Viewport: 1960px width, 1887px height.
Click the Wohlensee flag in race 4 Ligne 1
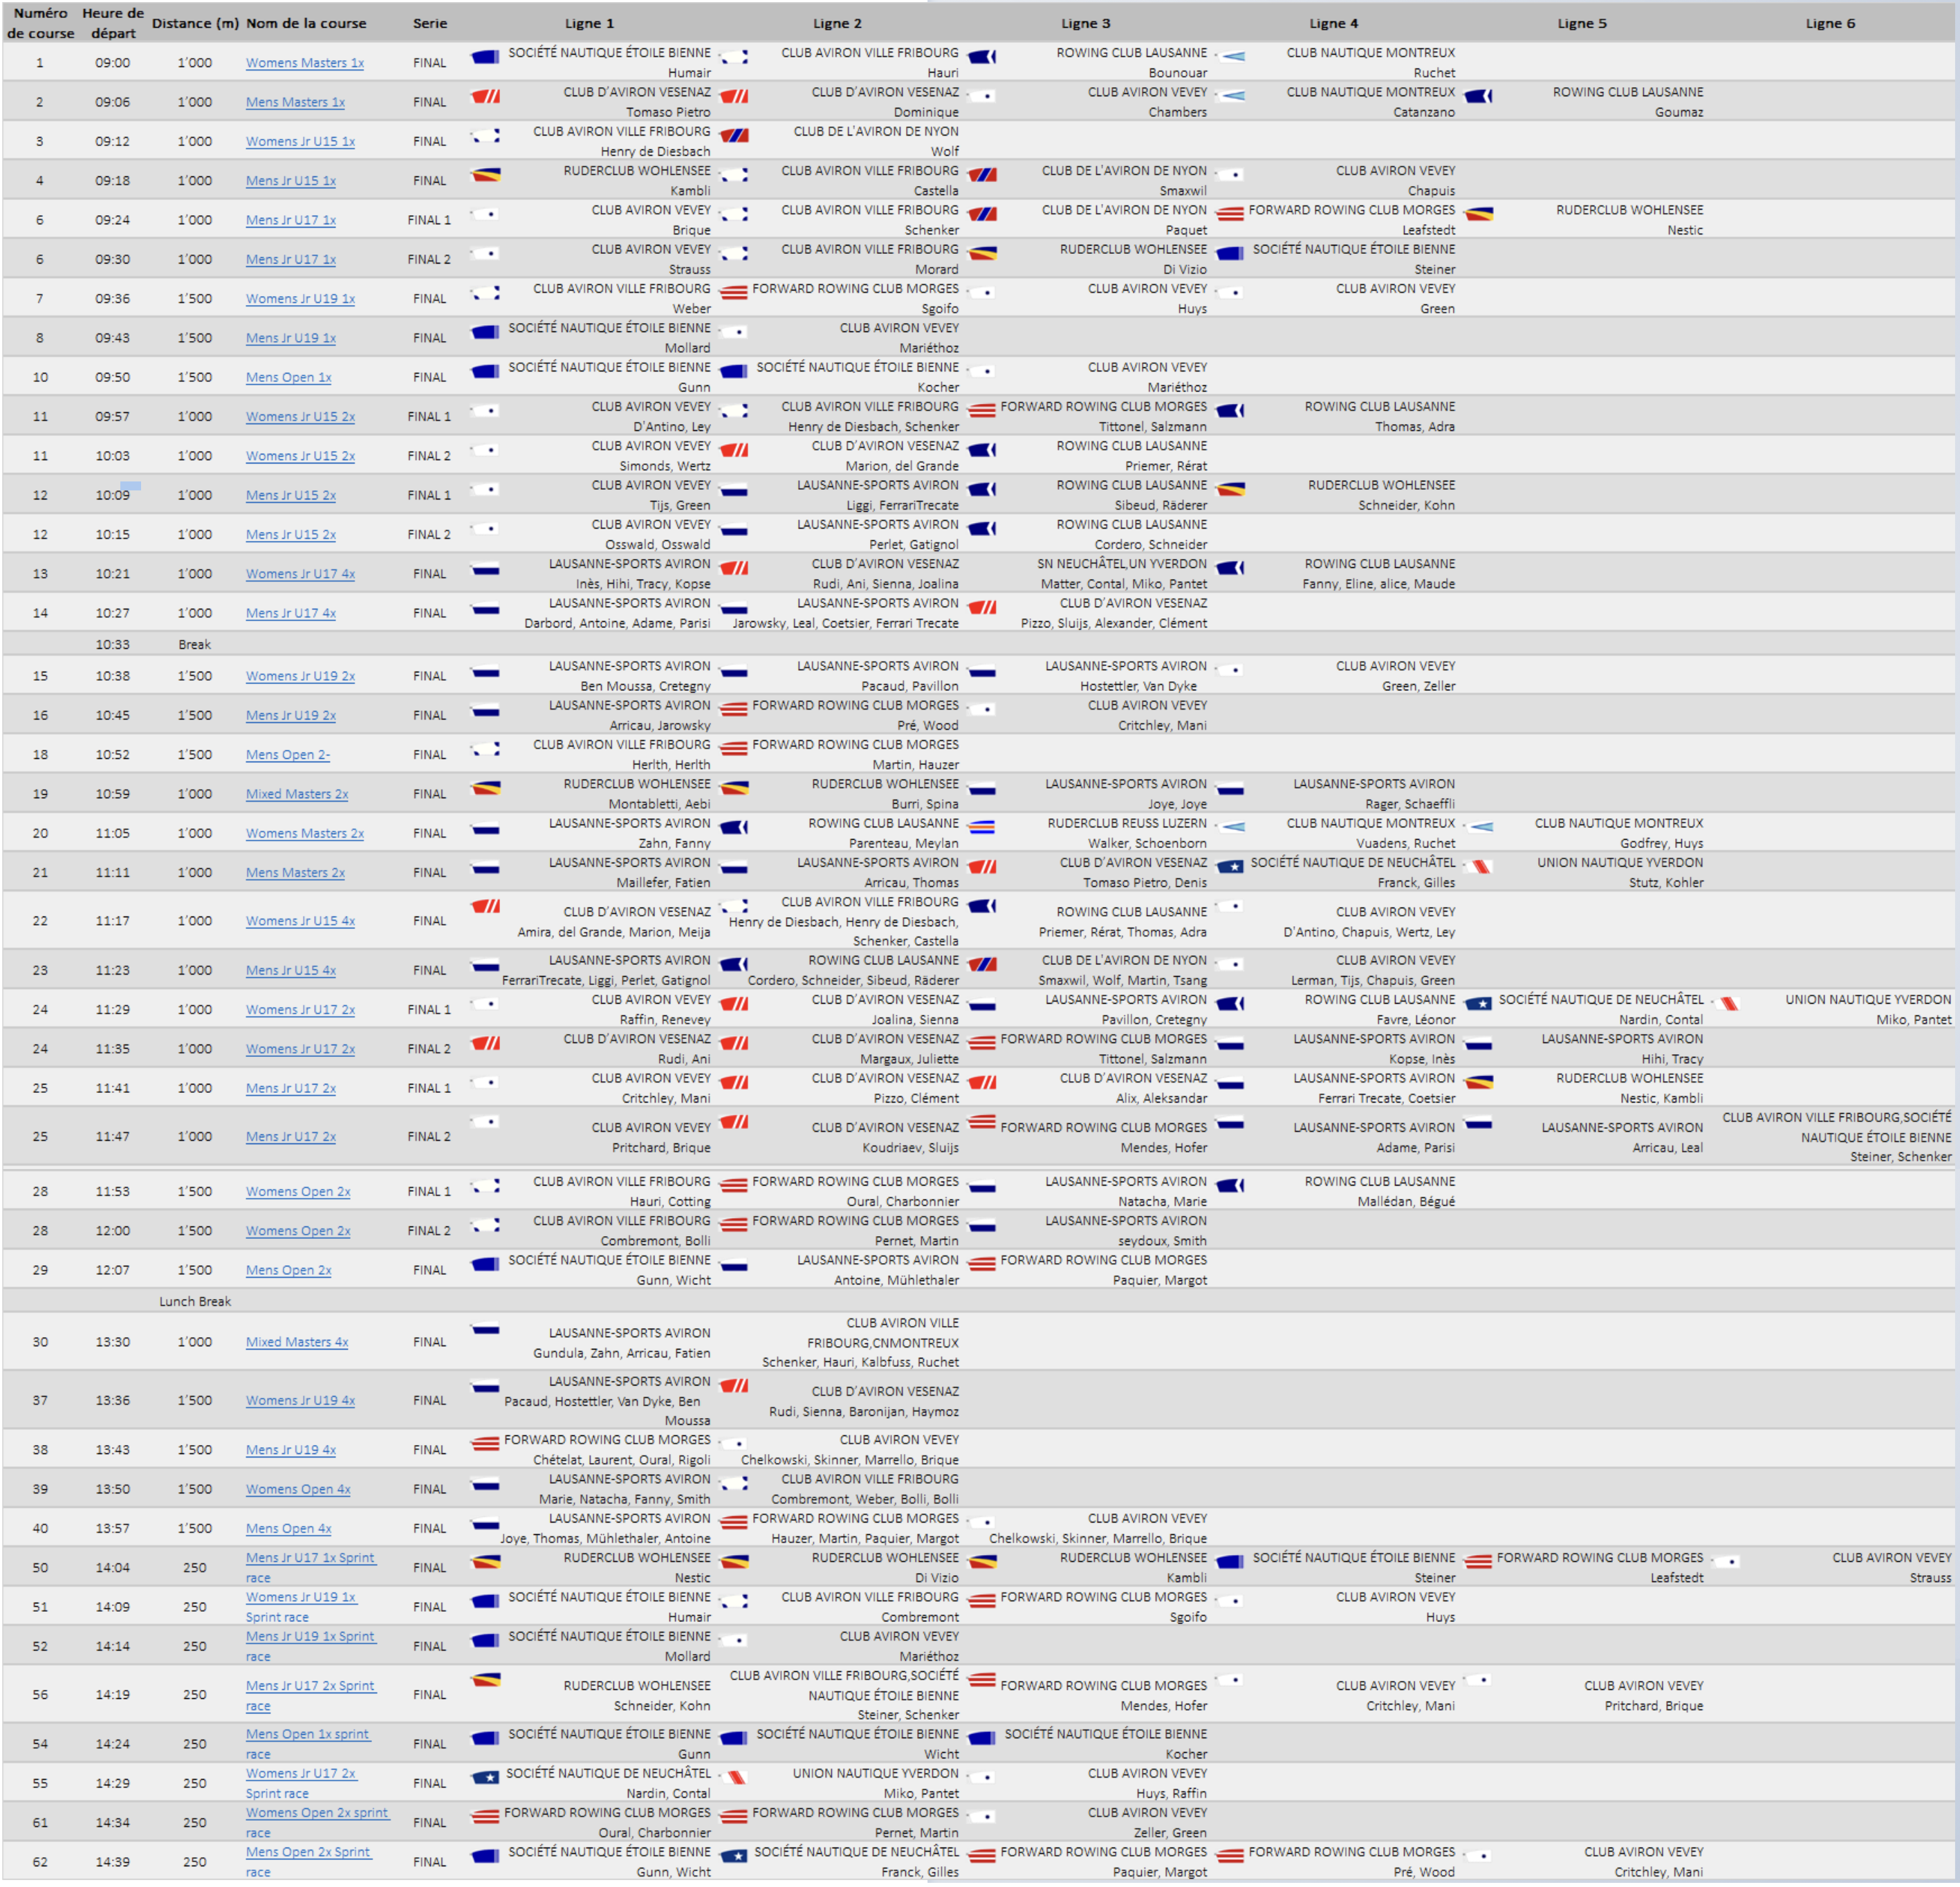[x=485, y=175]
